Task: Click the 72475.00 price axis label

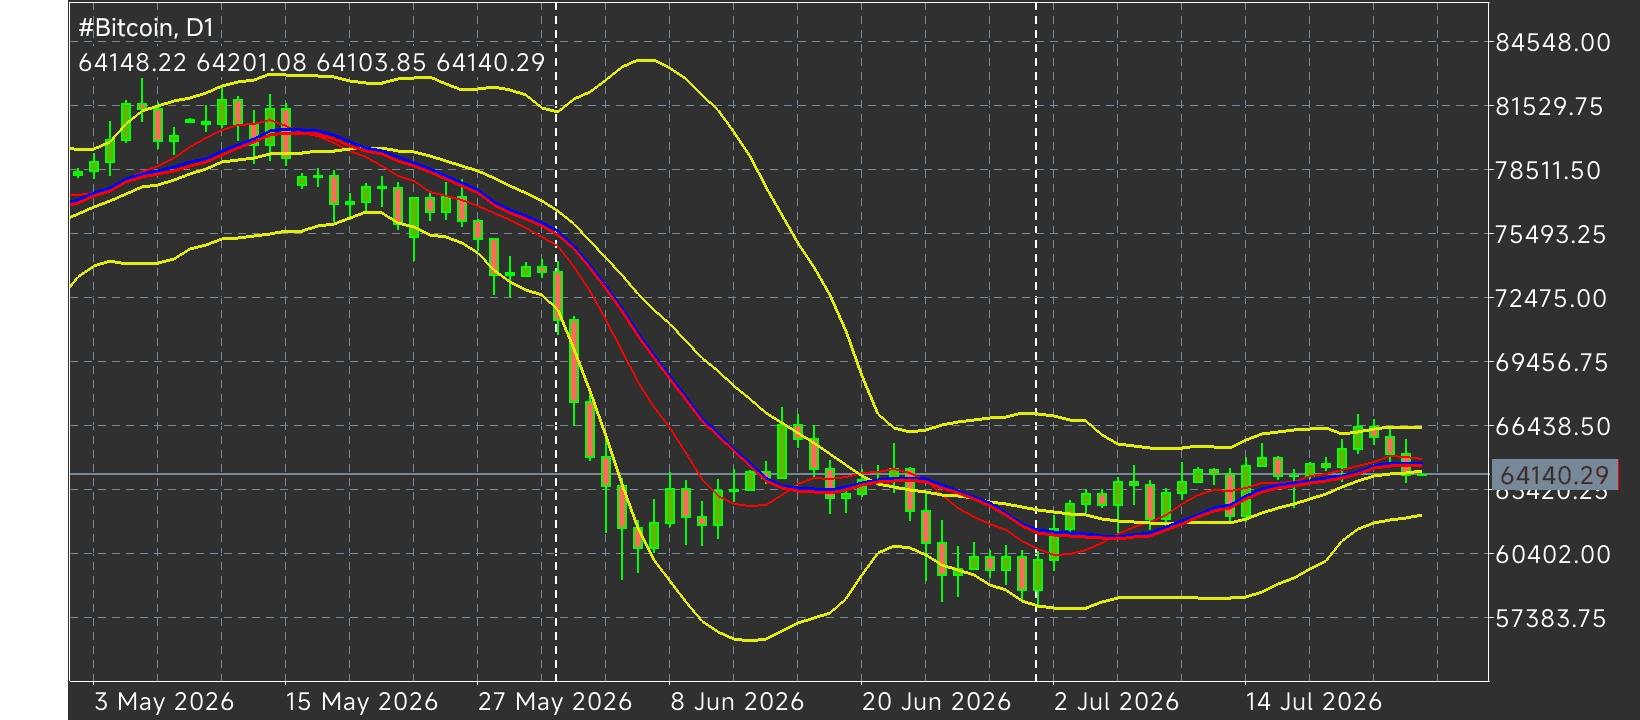Action: [x=1550, y=298]
